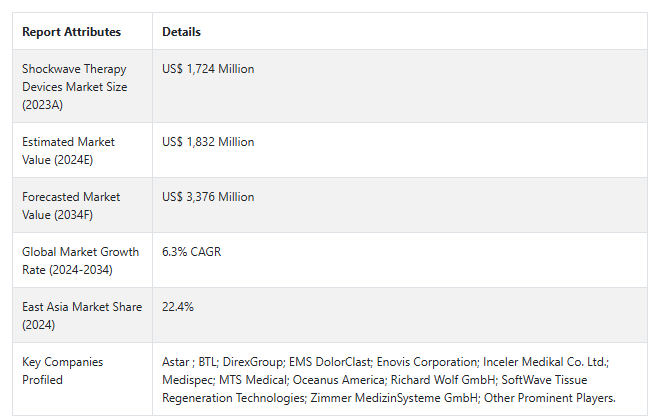Click the Richard Wolf GmbH company name
The height and width of the screenshot is (418, 655).
pos(443,380)
